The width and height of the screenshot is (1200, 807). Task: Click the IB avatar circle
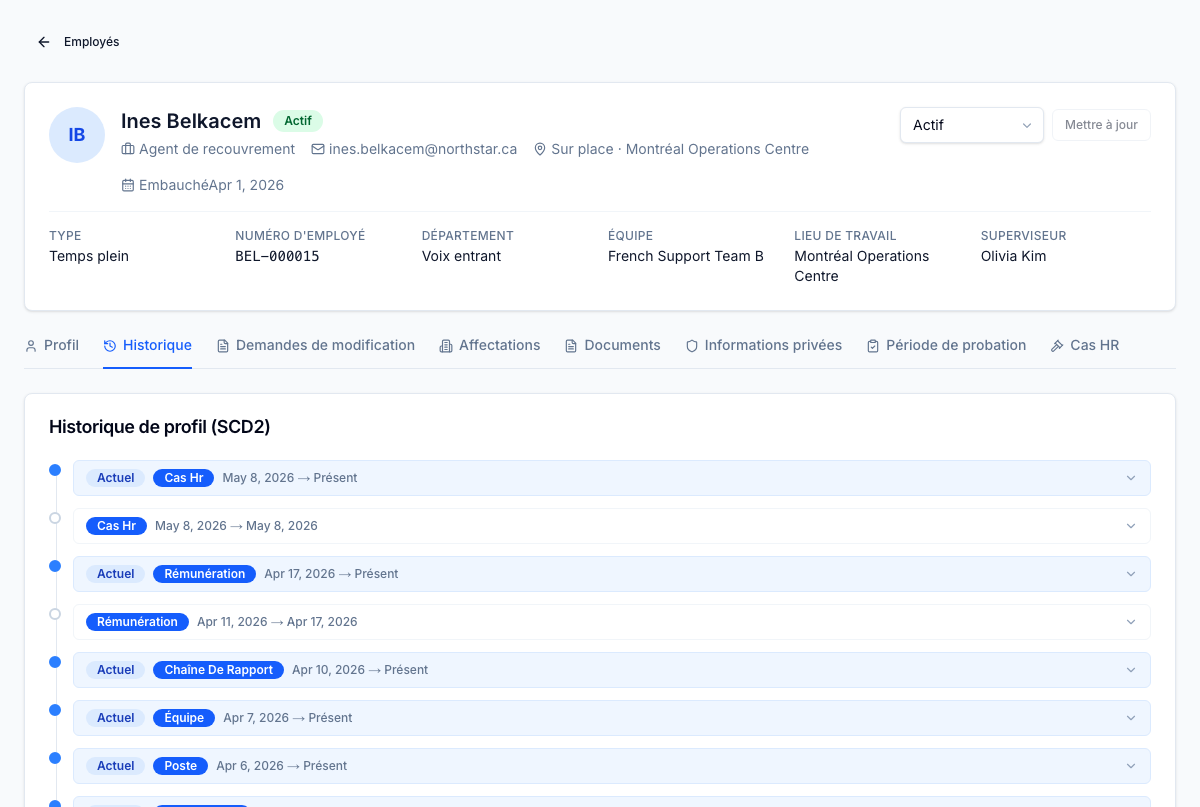(x=77, y=135)
